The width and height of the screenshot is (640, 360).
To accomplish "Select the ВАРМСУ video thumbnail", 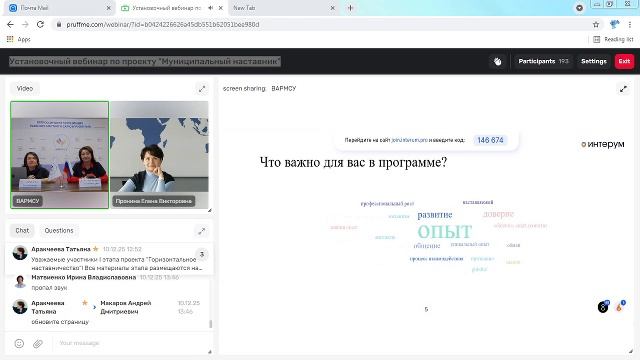I will (60, 155).
